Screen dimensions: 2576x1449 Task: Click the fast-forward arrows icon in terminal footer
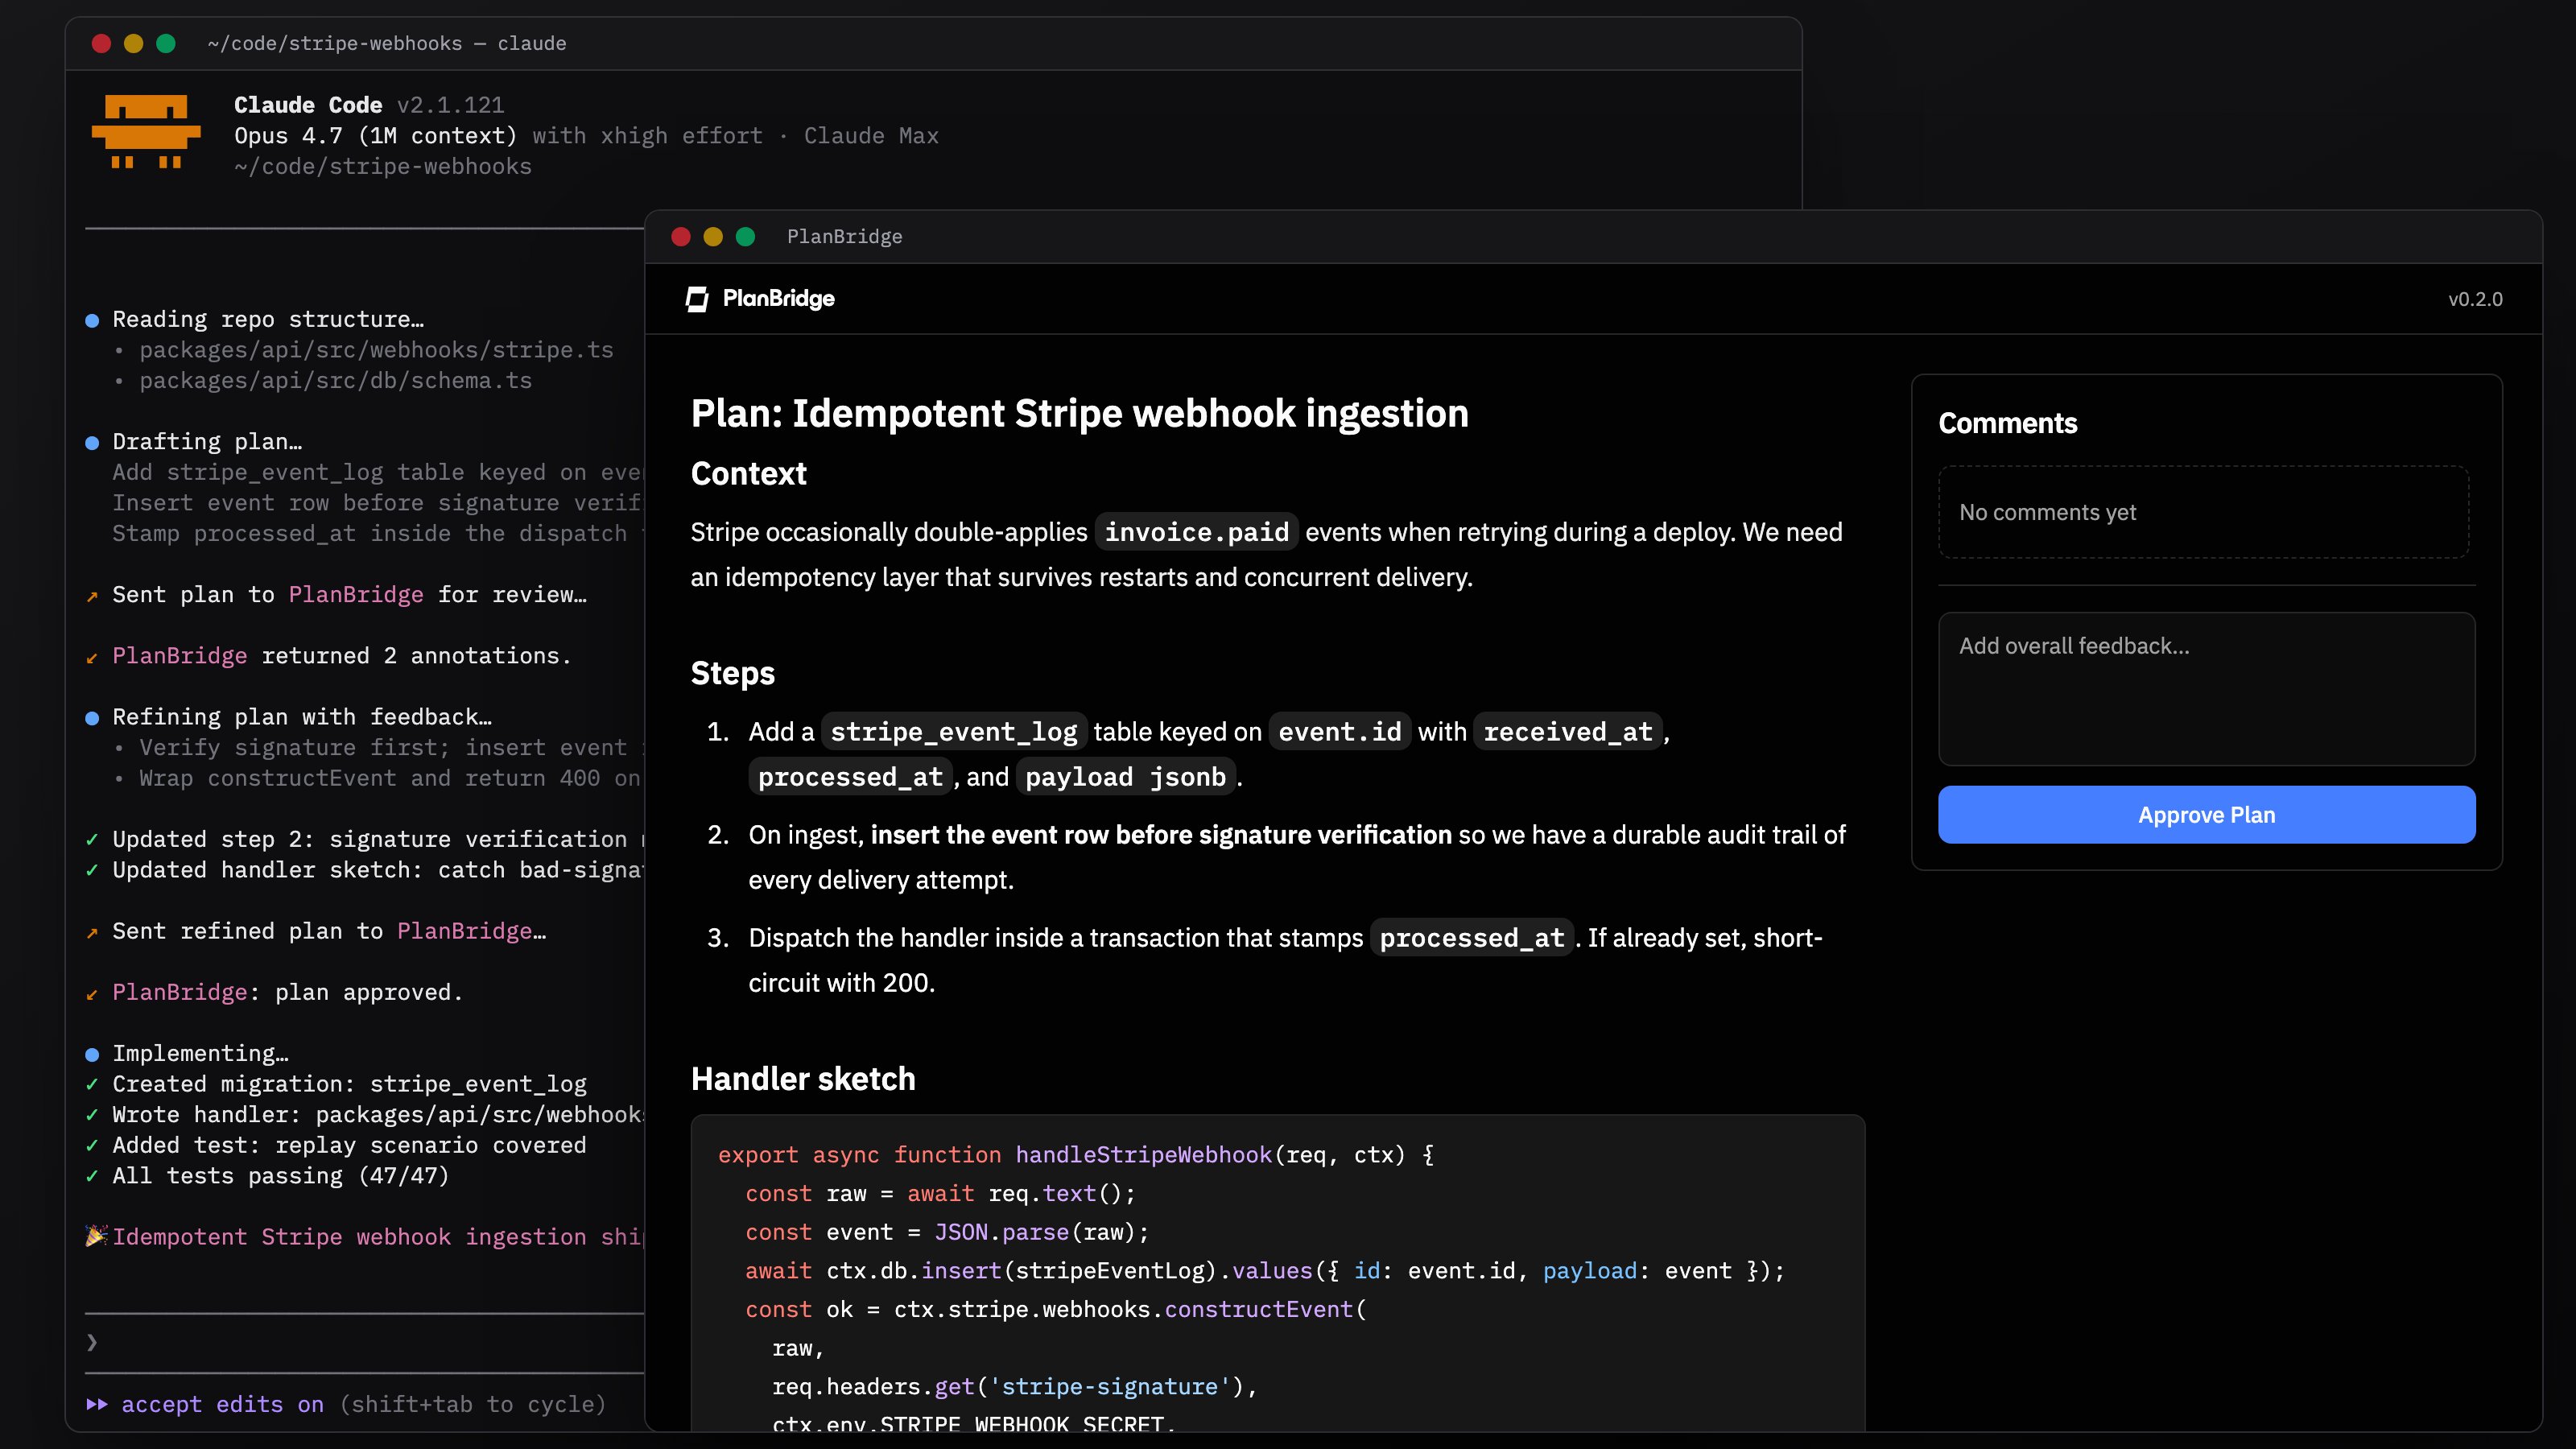(97, 1404)
